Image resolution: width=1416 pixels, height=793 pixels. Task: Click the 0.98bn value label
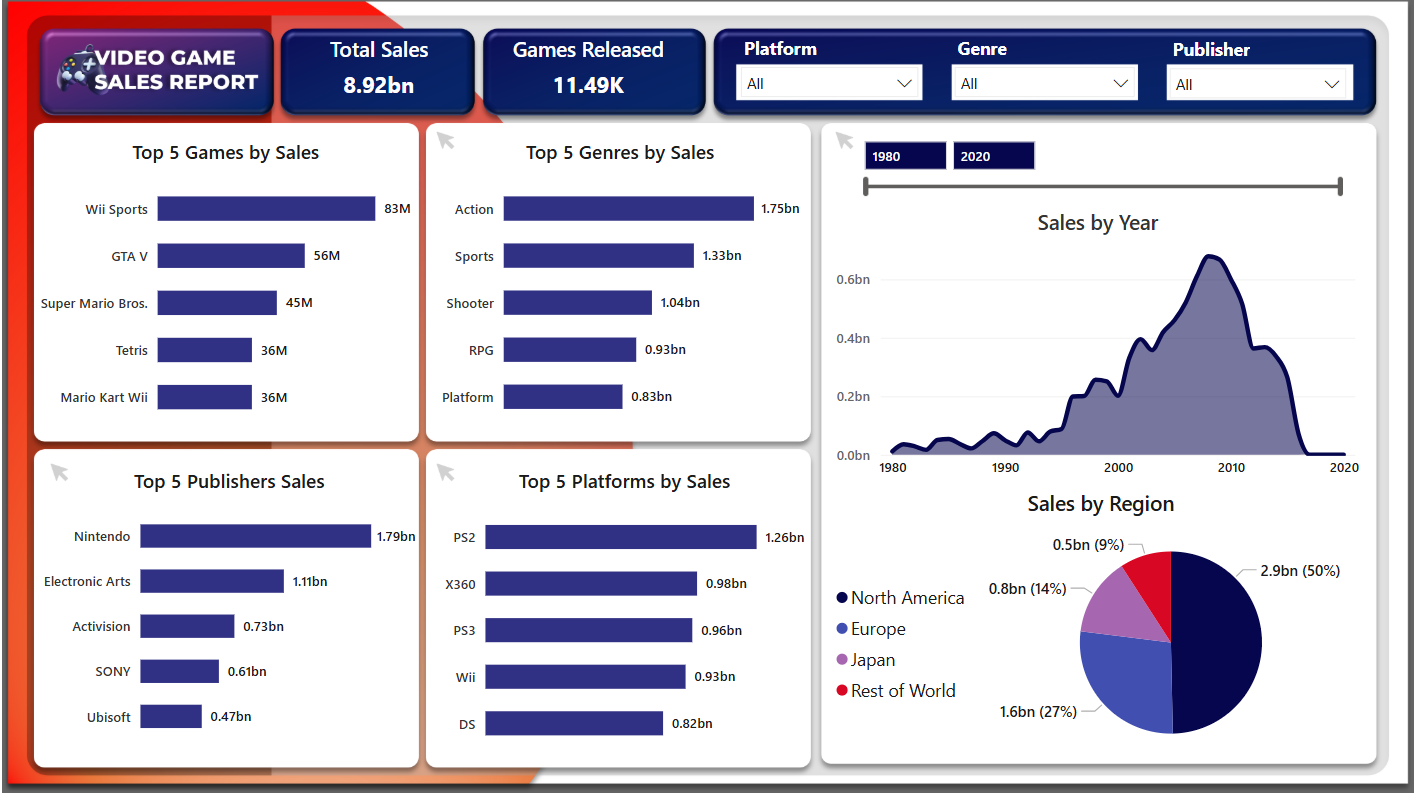click(x=726, y=584)
